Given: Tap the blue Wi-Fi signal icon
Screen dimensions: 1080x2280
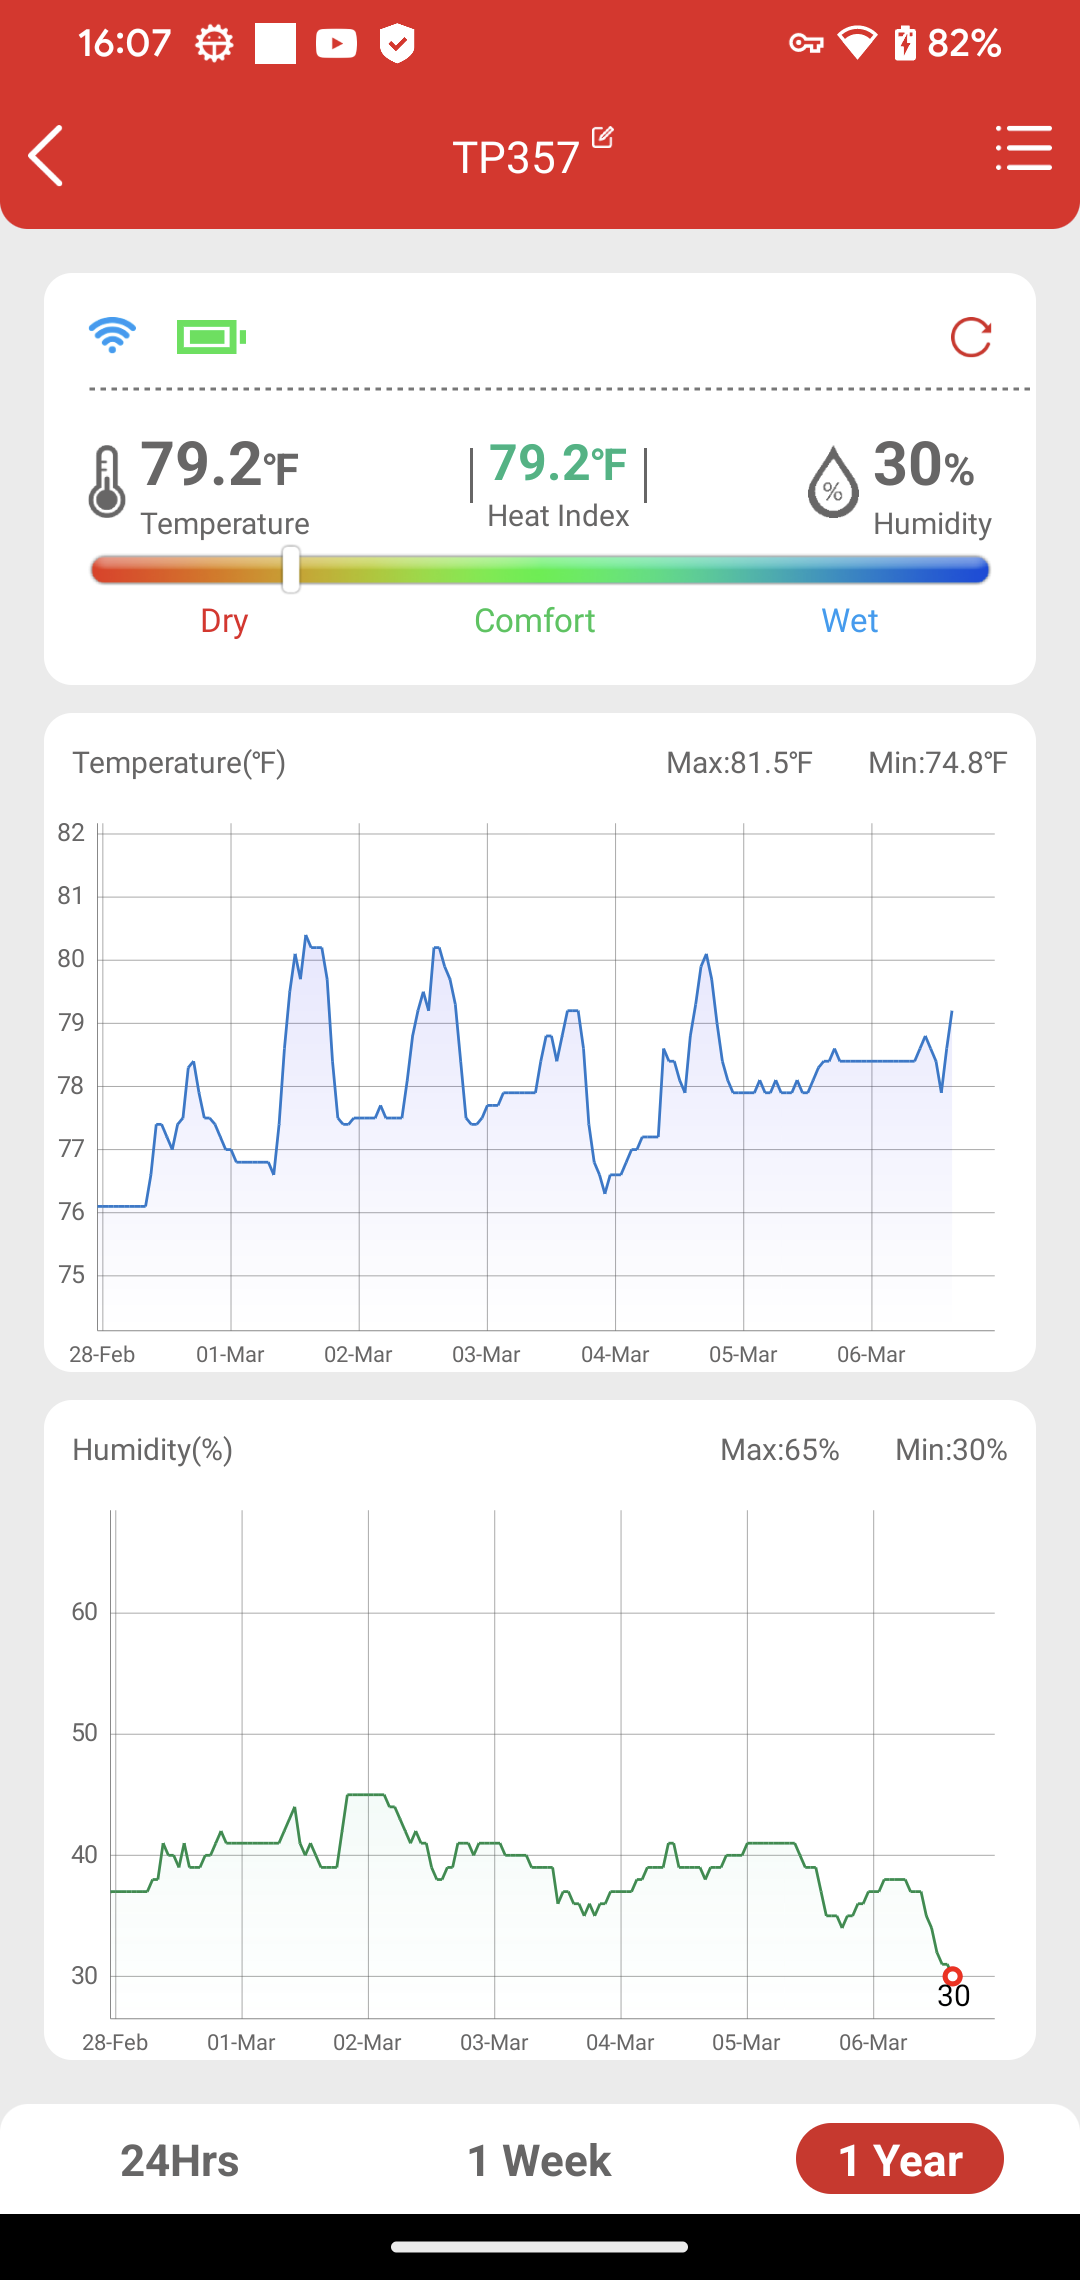Looking at the screenshot, I should pyautogui.click(x=112, y=336).
